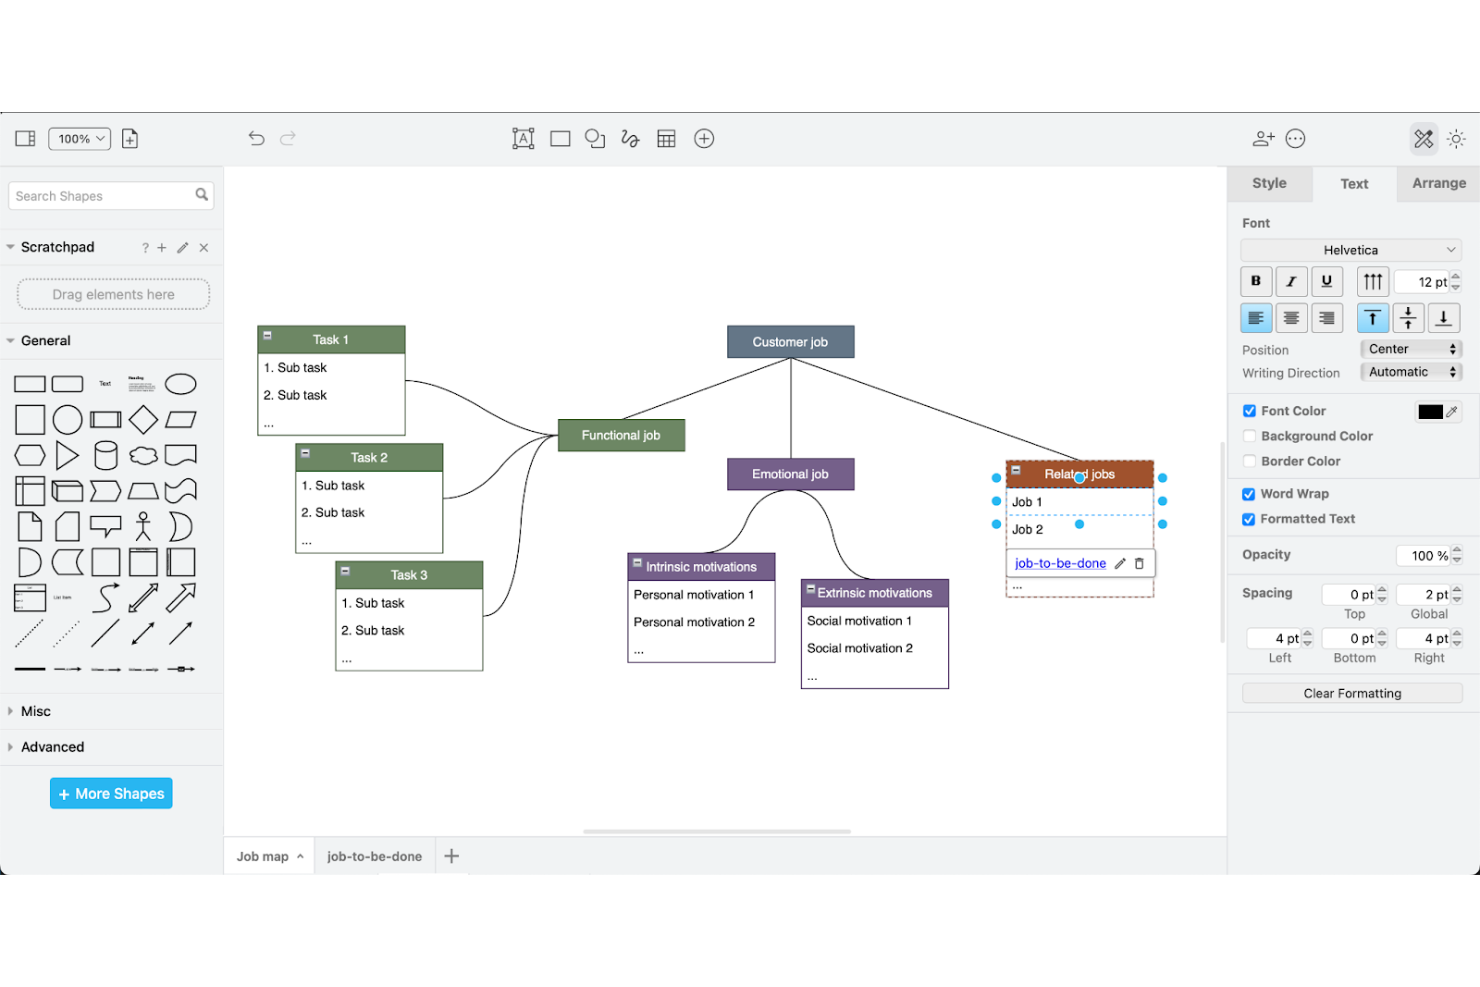This screenshot has height=987, width=1480.
Task: Enable the Border Color checkbox
Action: [x=1249, y=461]
